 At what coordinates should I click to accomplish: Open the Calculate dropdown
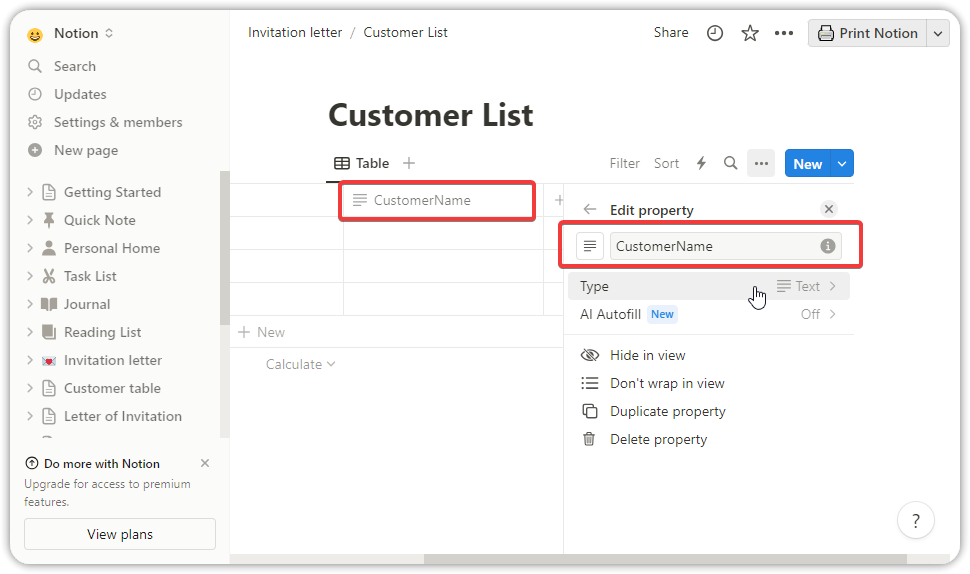(301, 364)
